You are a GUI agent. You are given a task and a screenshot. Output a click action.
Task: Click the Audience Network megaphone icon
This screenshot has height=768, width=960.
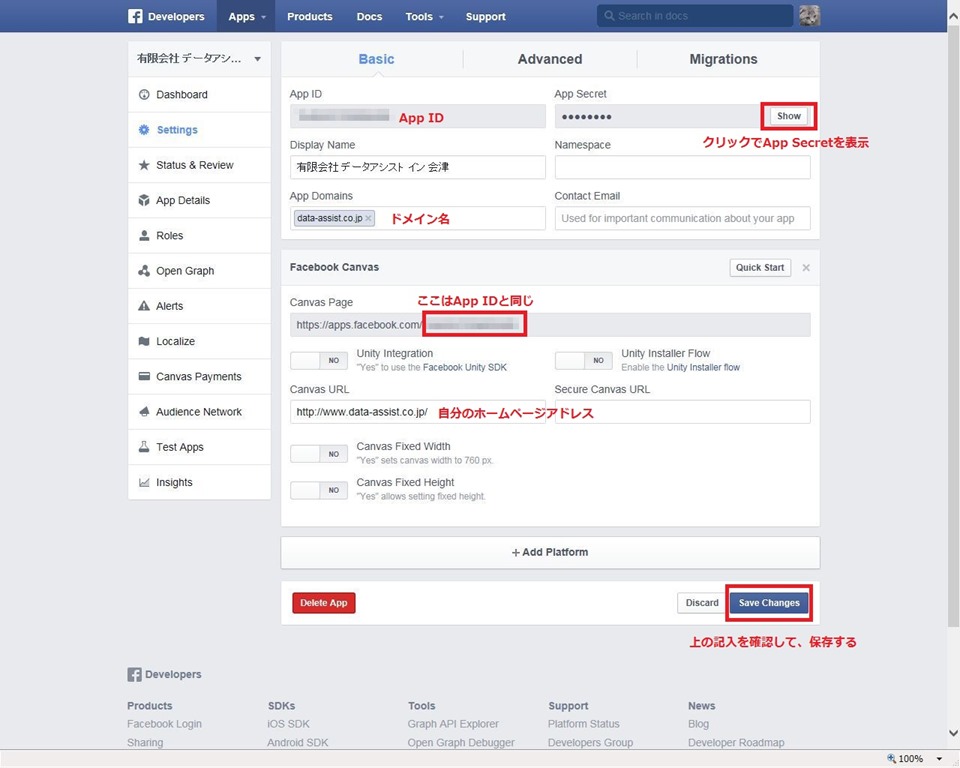[144, 412]
